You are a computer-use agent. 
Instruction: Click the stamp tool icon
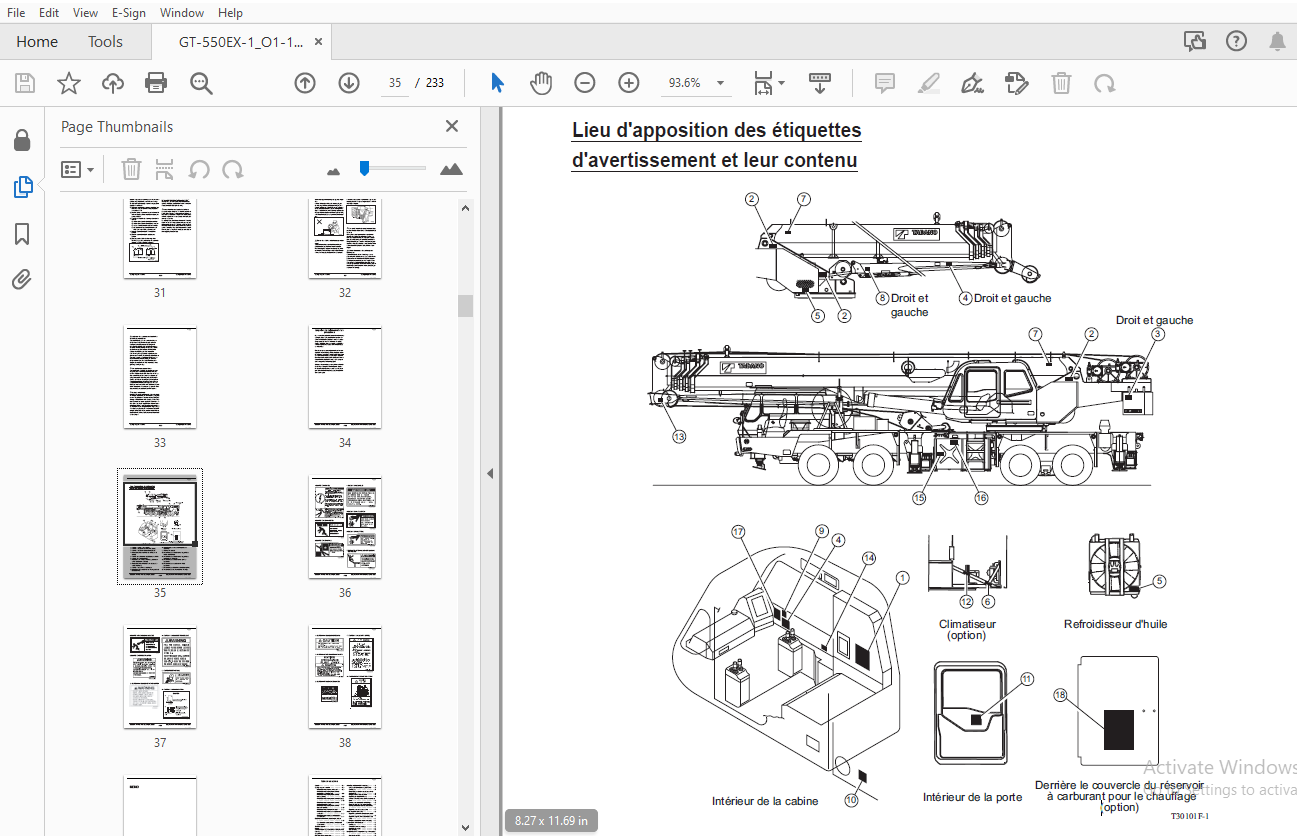click(x=1016, y=83)
